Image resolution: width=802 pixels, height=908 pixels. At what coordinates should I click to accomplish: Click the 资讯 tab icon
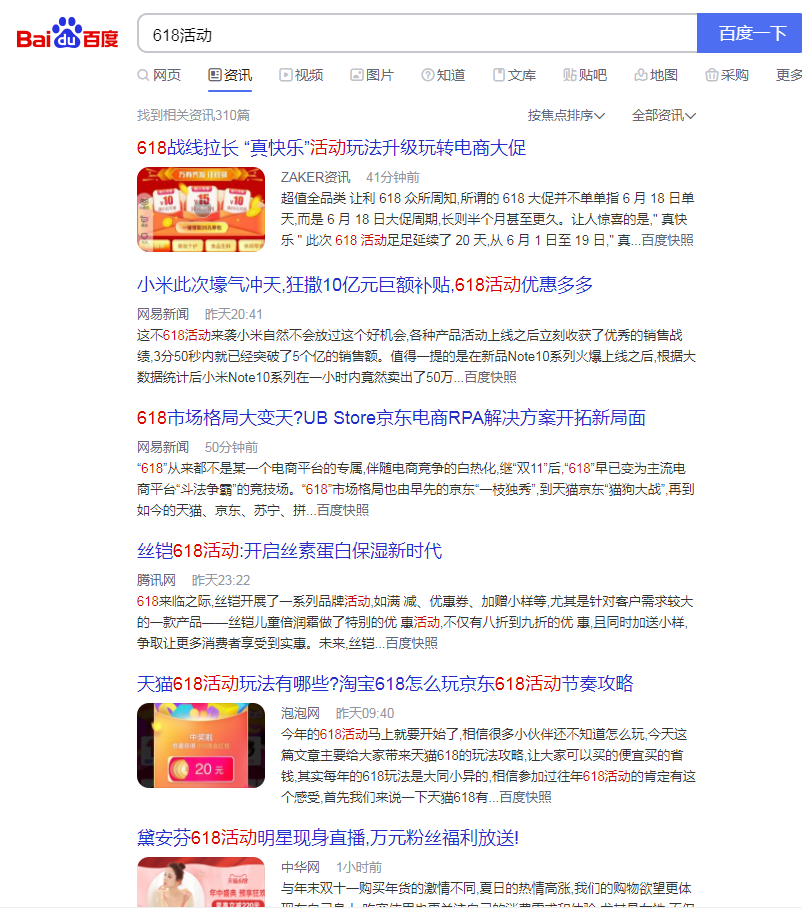215,75
